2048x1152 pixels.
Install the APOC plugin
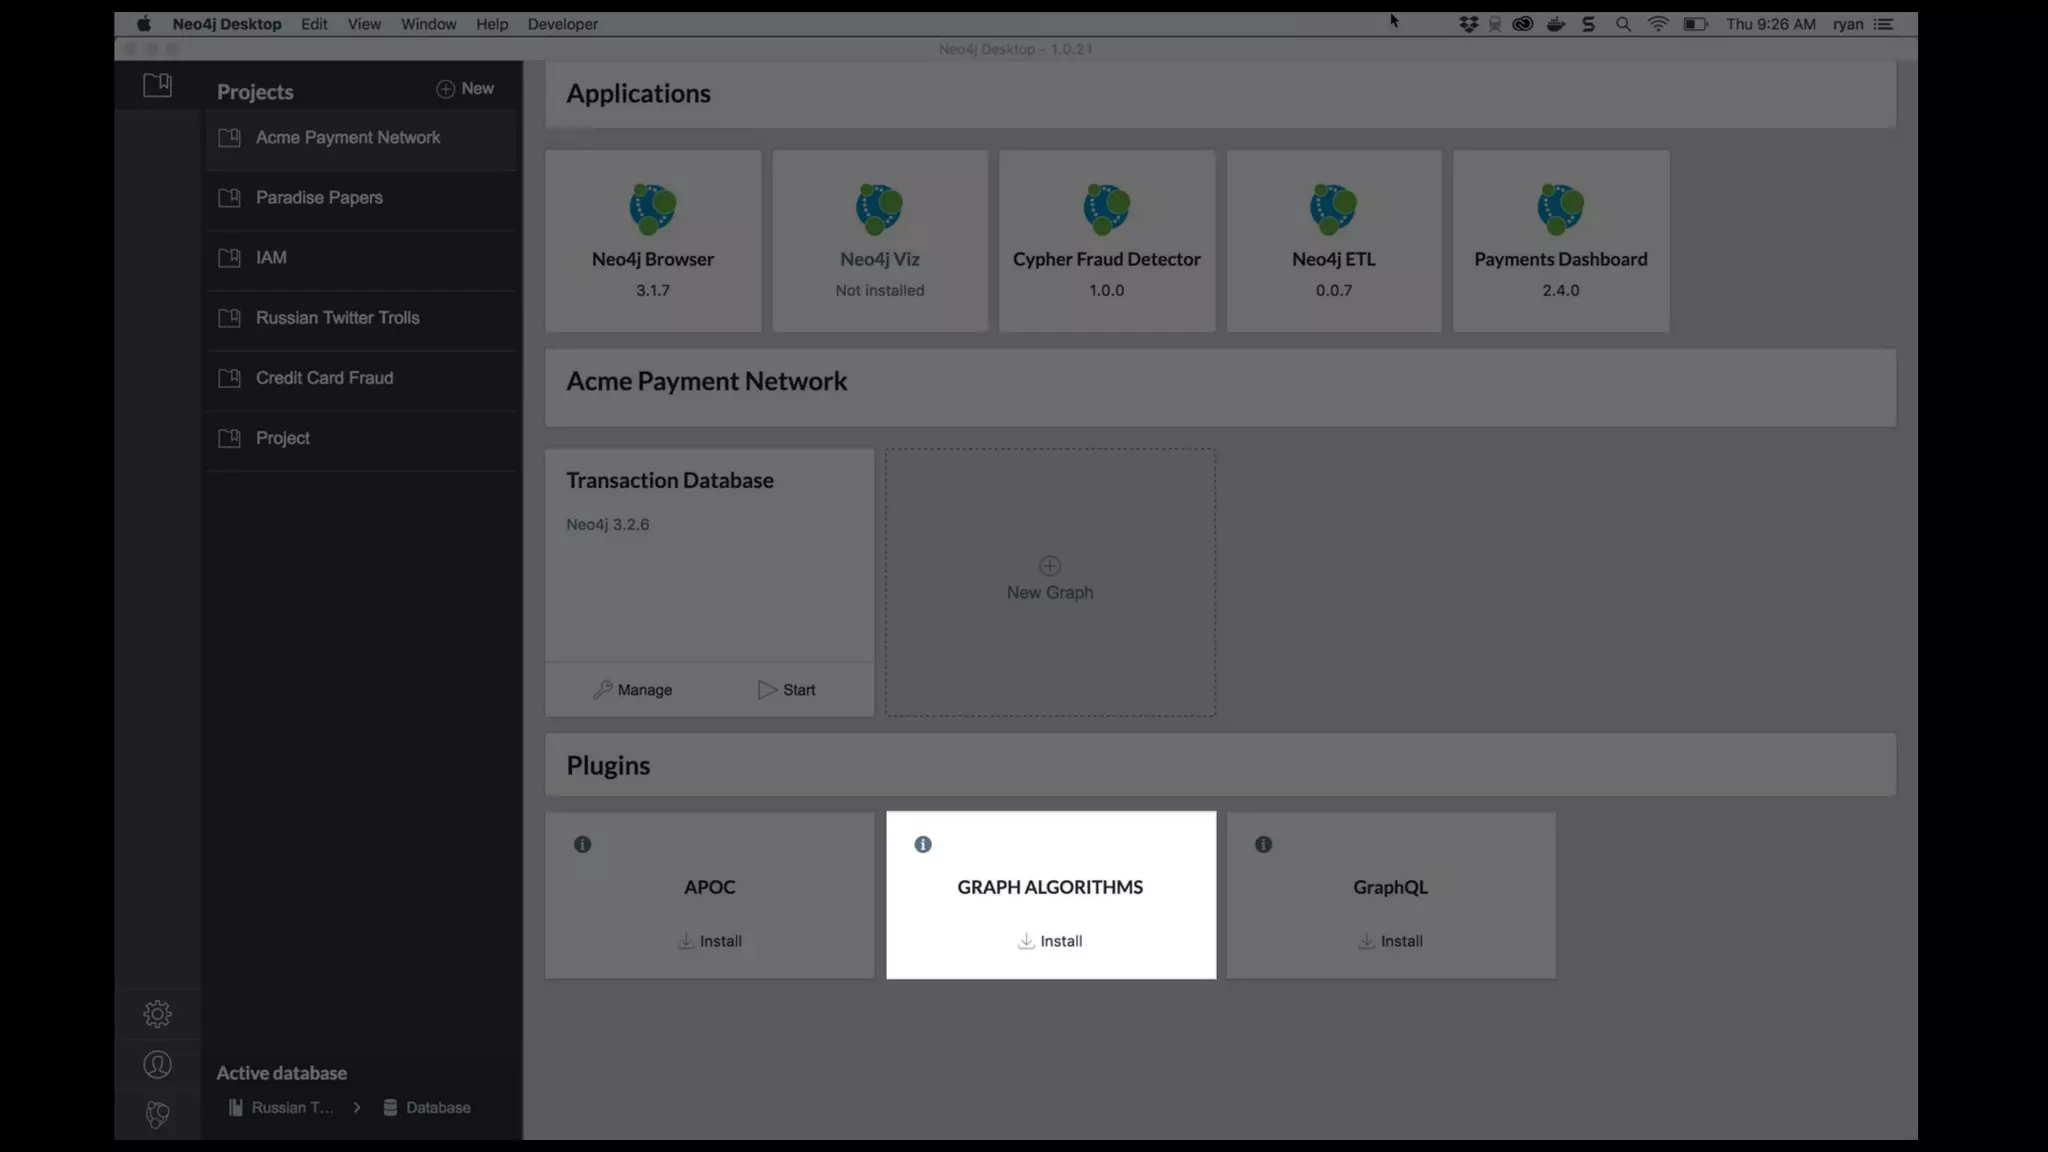click(710, 941)
